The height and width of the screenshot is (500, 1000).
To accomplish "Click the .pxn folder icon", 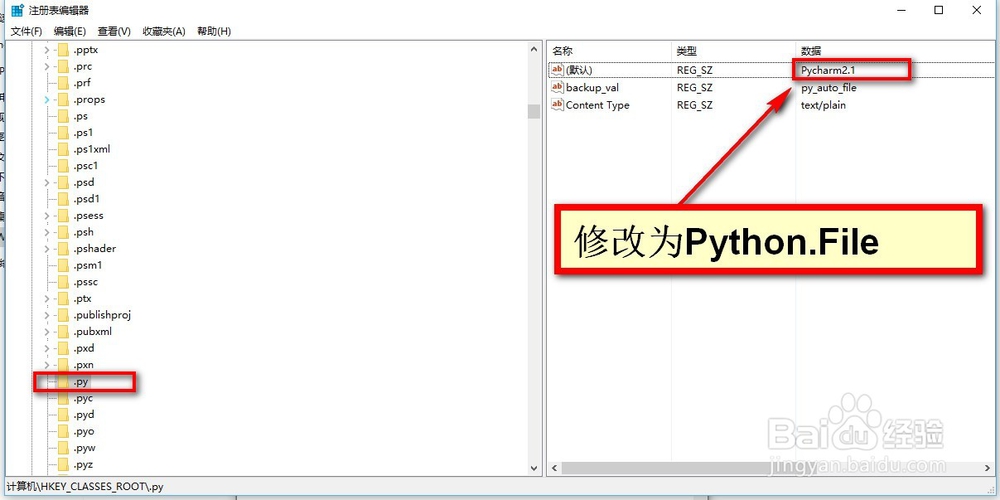I will 62,365.
